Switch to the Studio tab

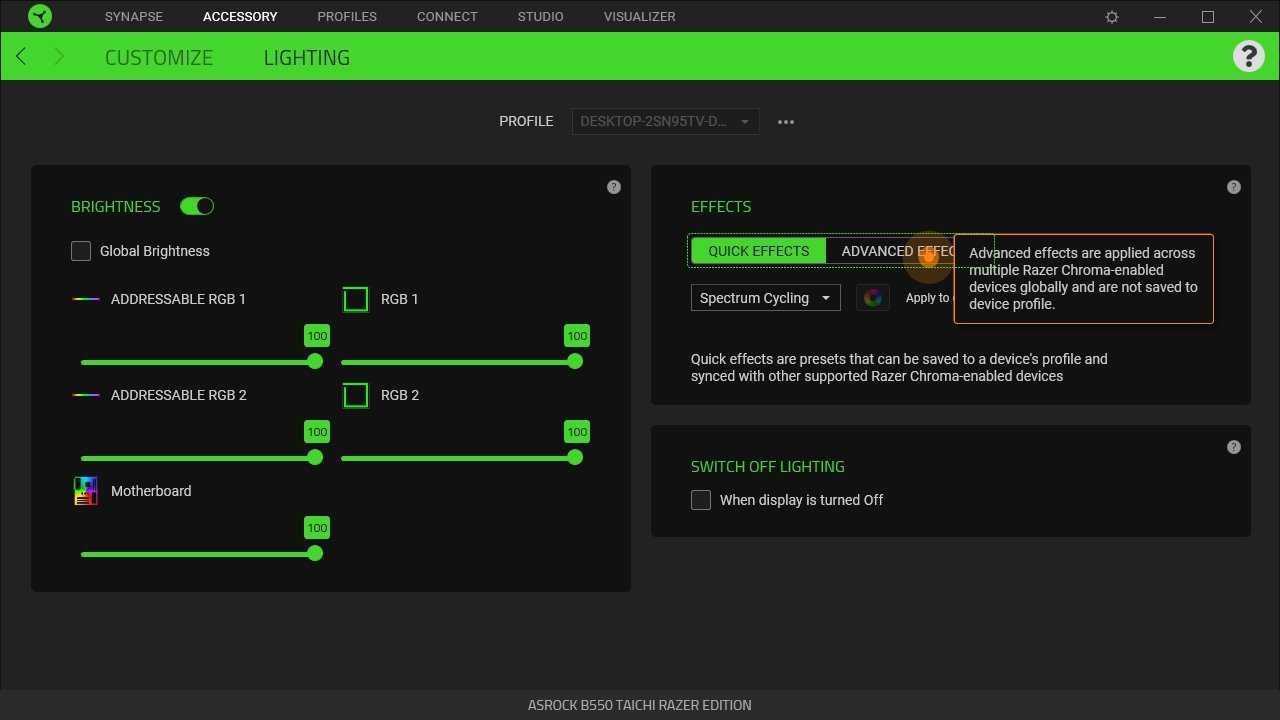[x=540, y=16]
